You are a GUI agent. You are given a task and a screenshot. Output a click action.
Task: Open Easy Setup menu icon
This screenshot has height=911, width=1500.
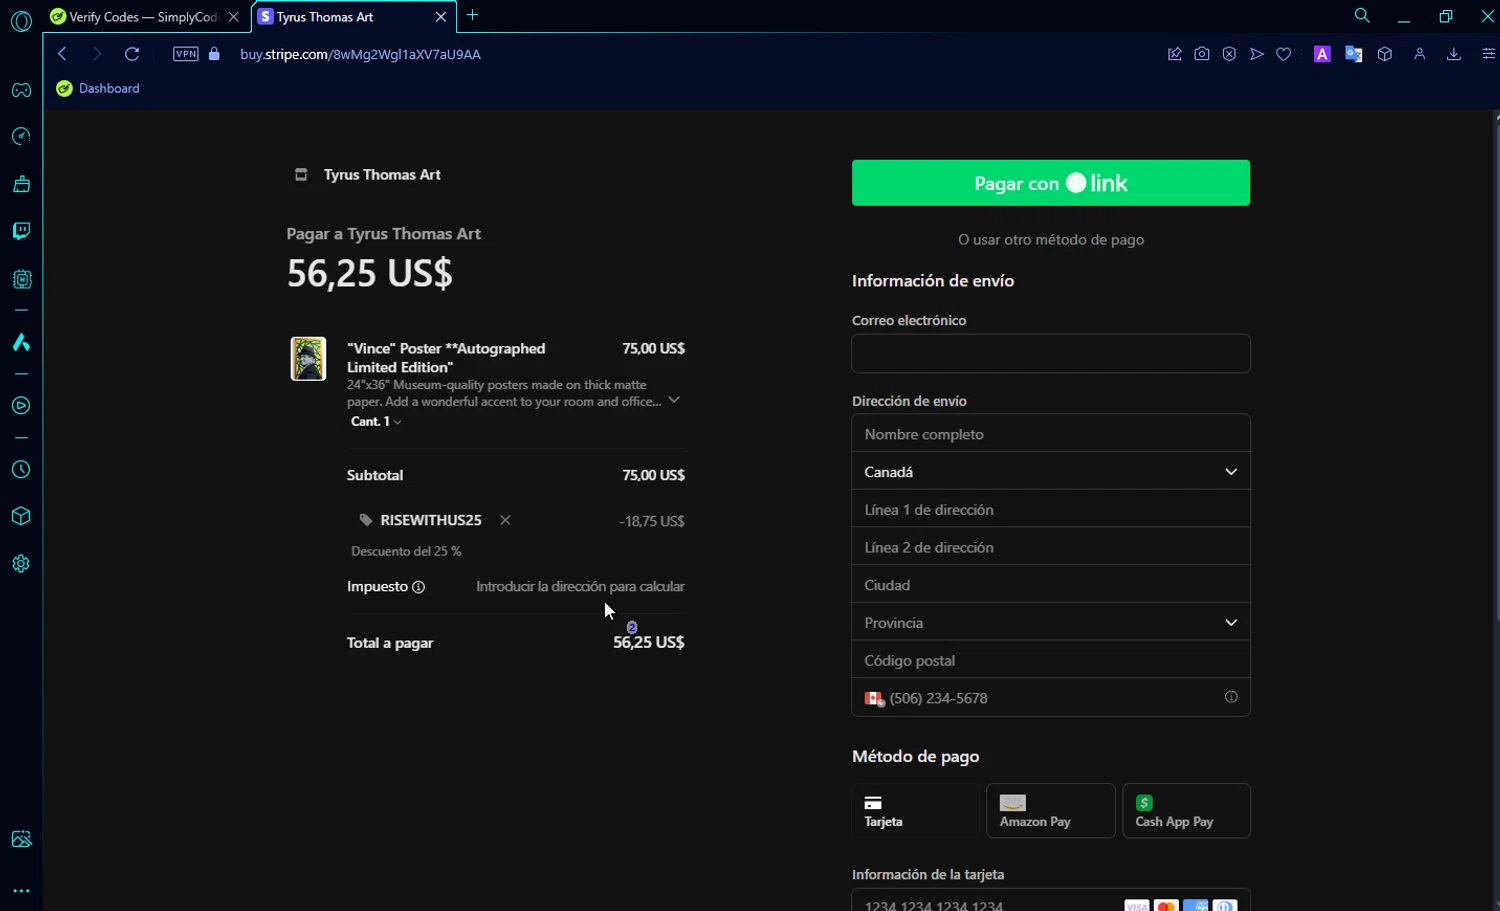coord(1488,54)
